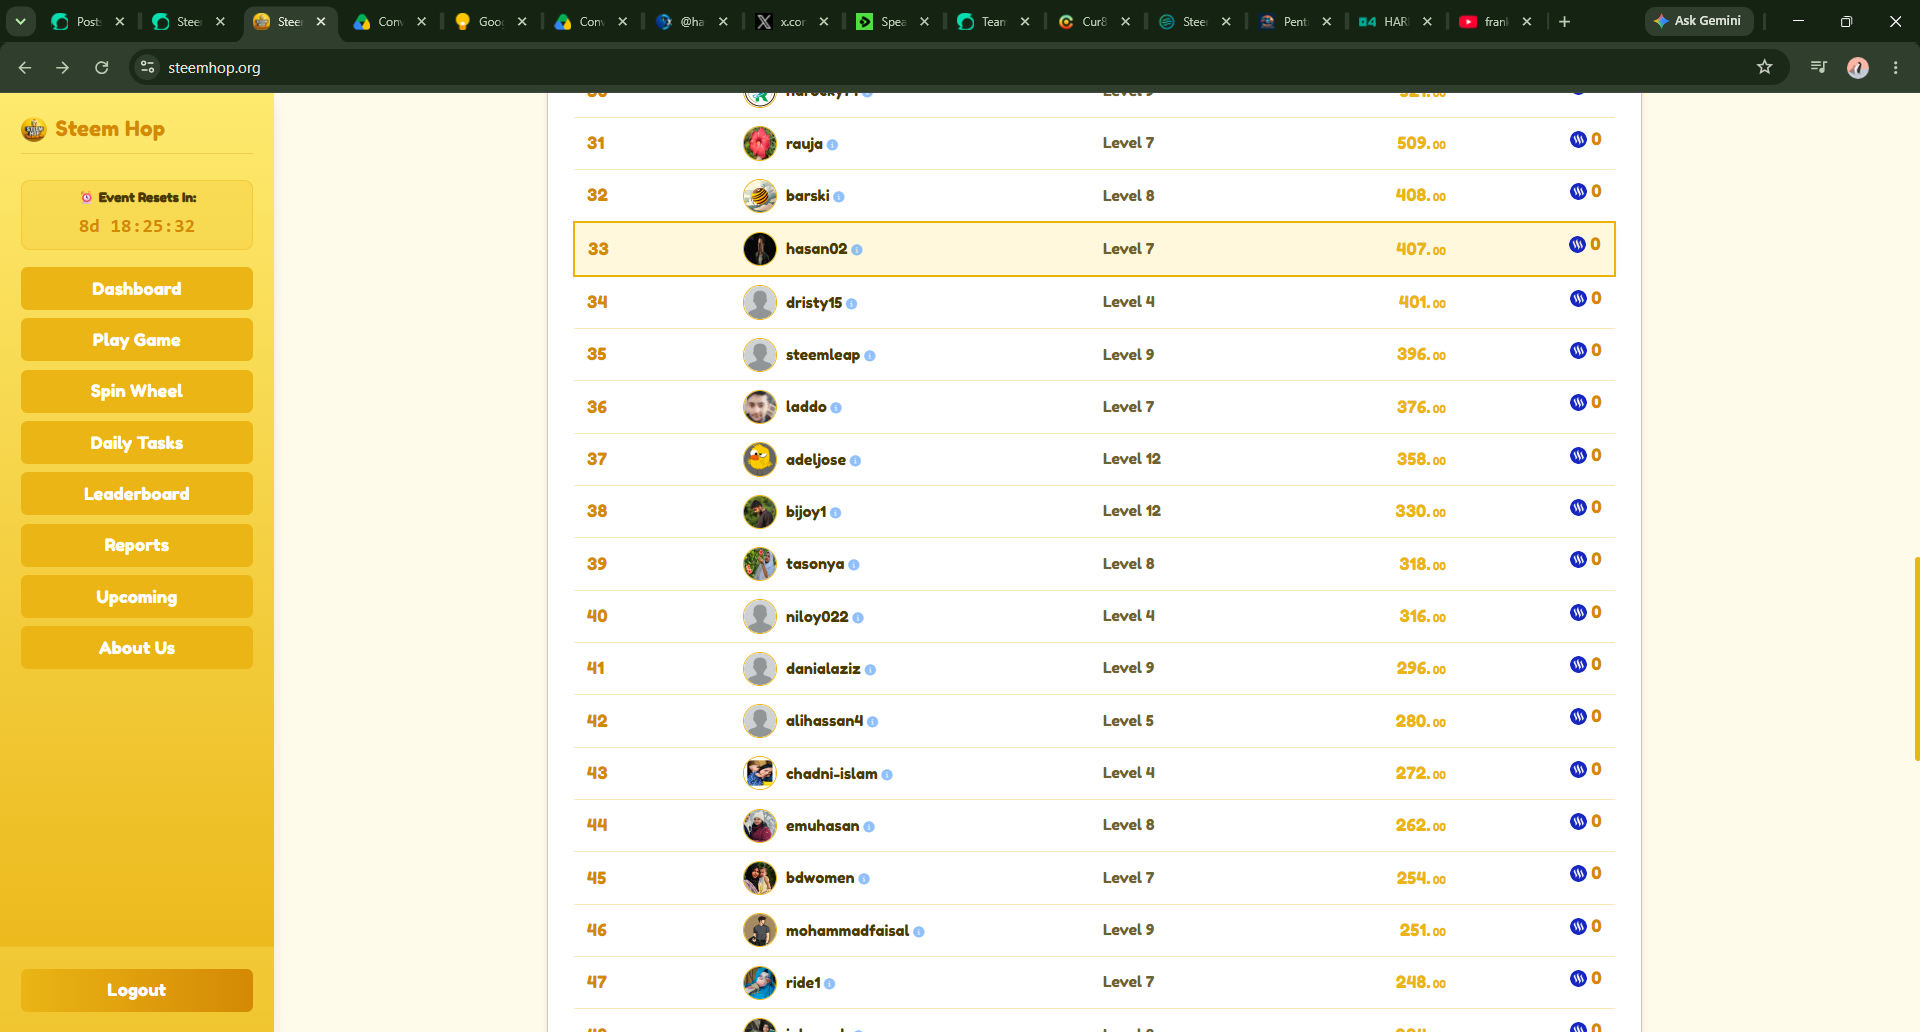This screenshot has width=1920, height=1032.
Task: Click score 407.00 in hasan02's row
Action: tap(1421, 249)
